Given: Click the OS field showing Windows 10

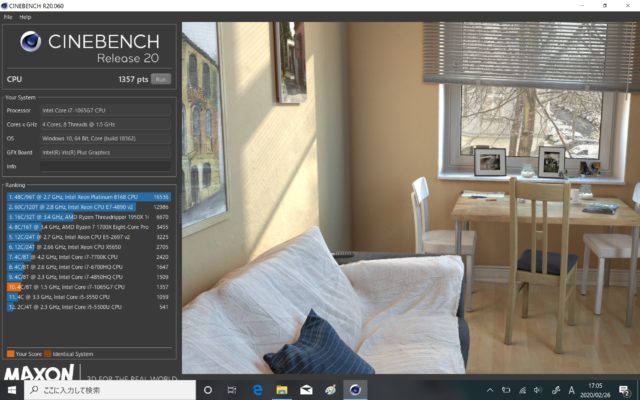Looking at the screenshot, I should click(105, 138).
